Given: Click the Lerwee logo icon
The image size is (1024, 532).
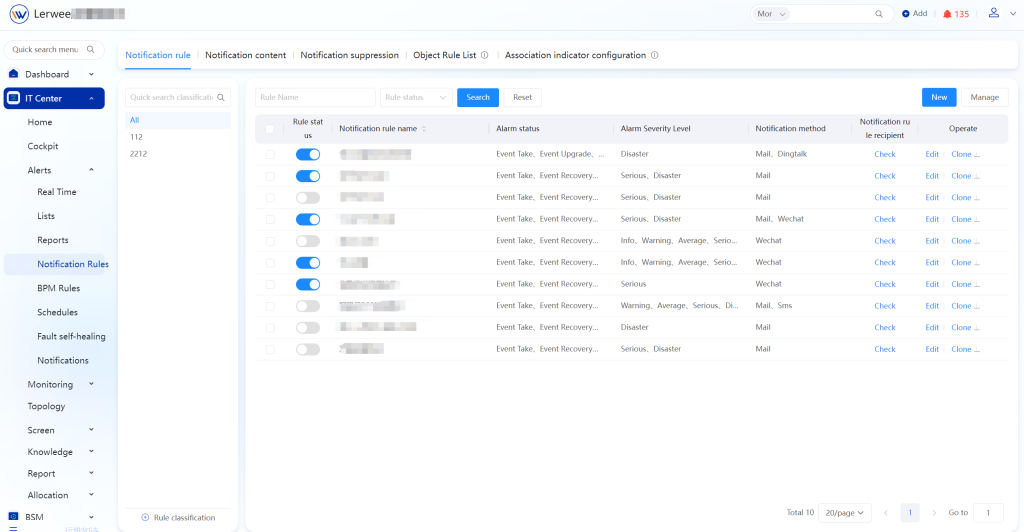Looking at the screenshot, I should click(x=19, y=14).
